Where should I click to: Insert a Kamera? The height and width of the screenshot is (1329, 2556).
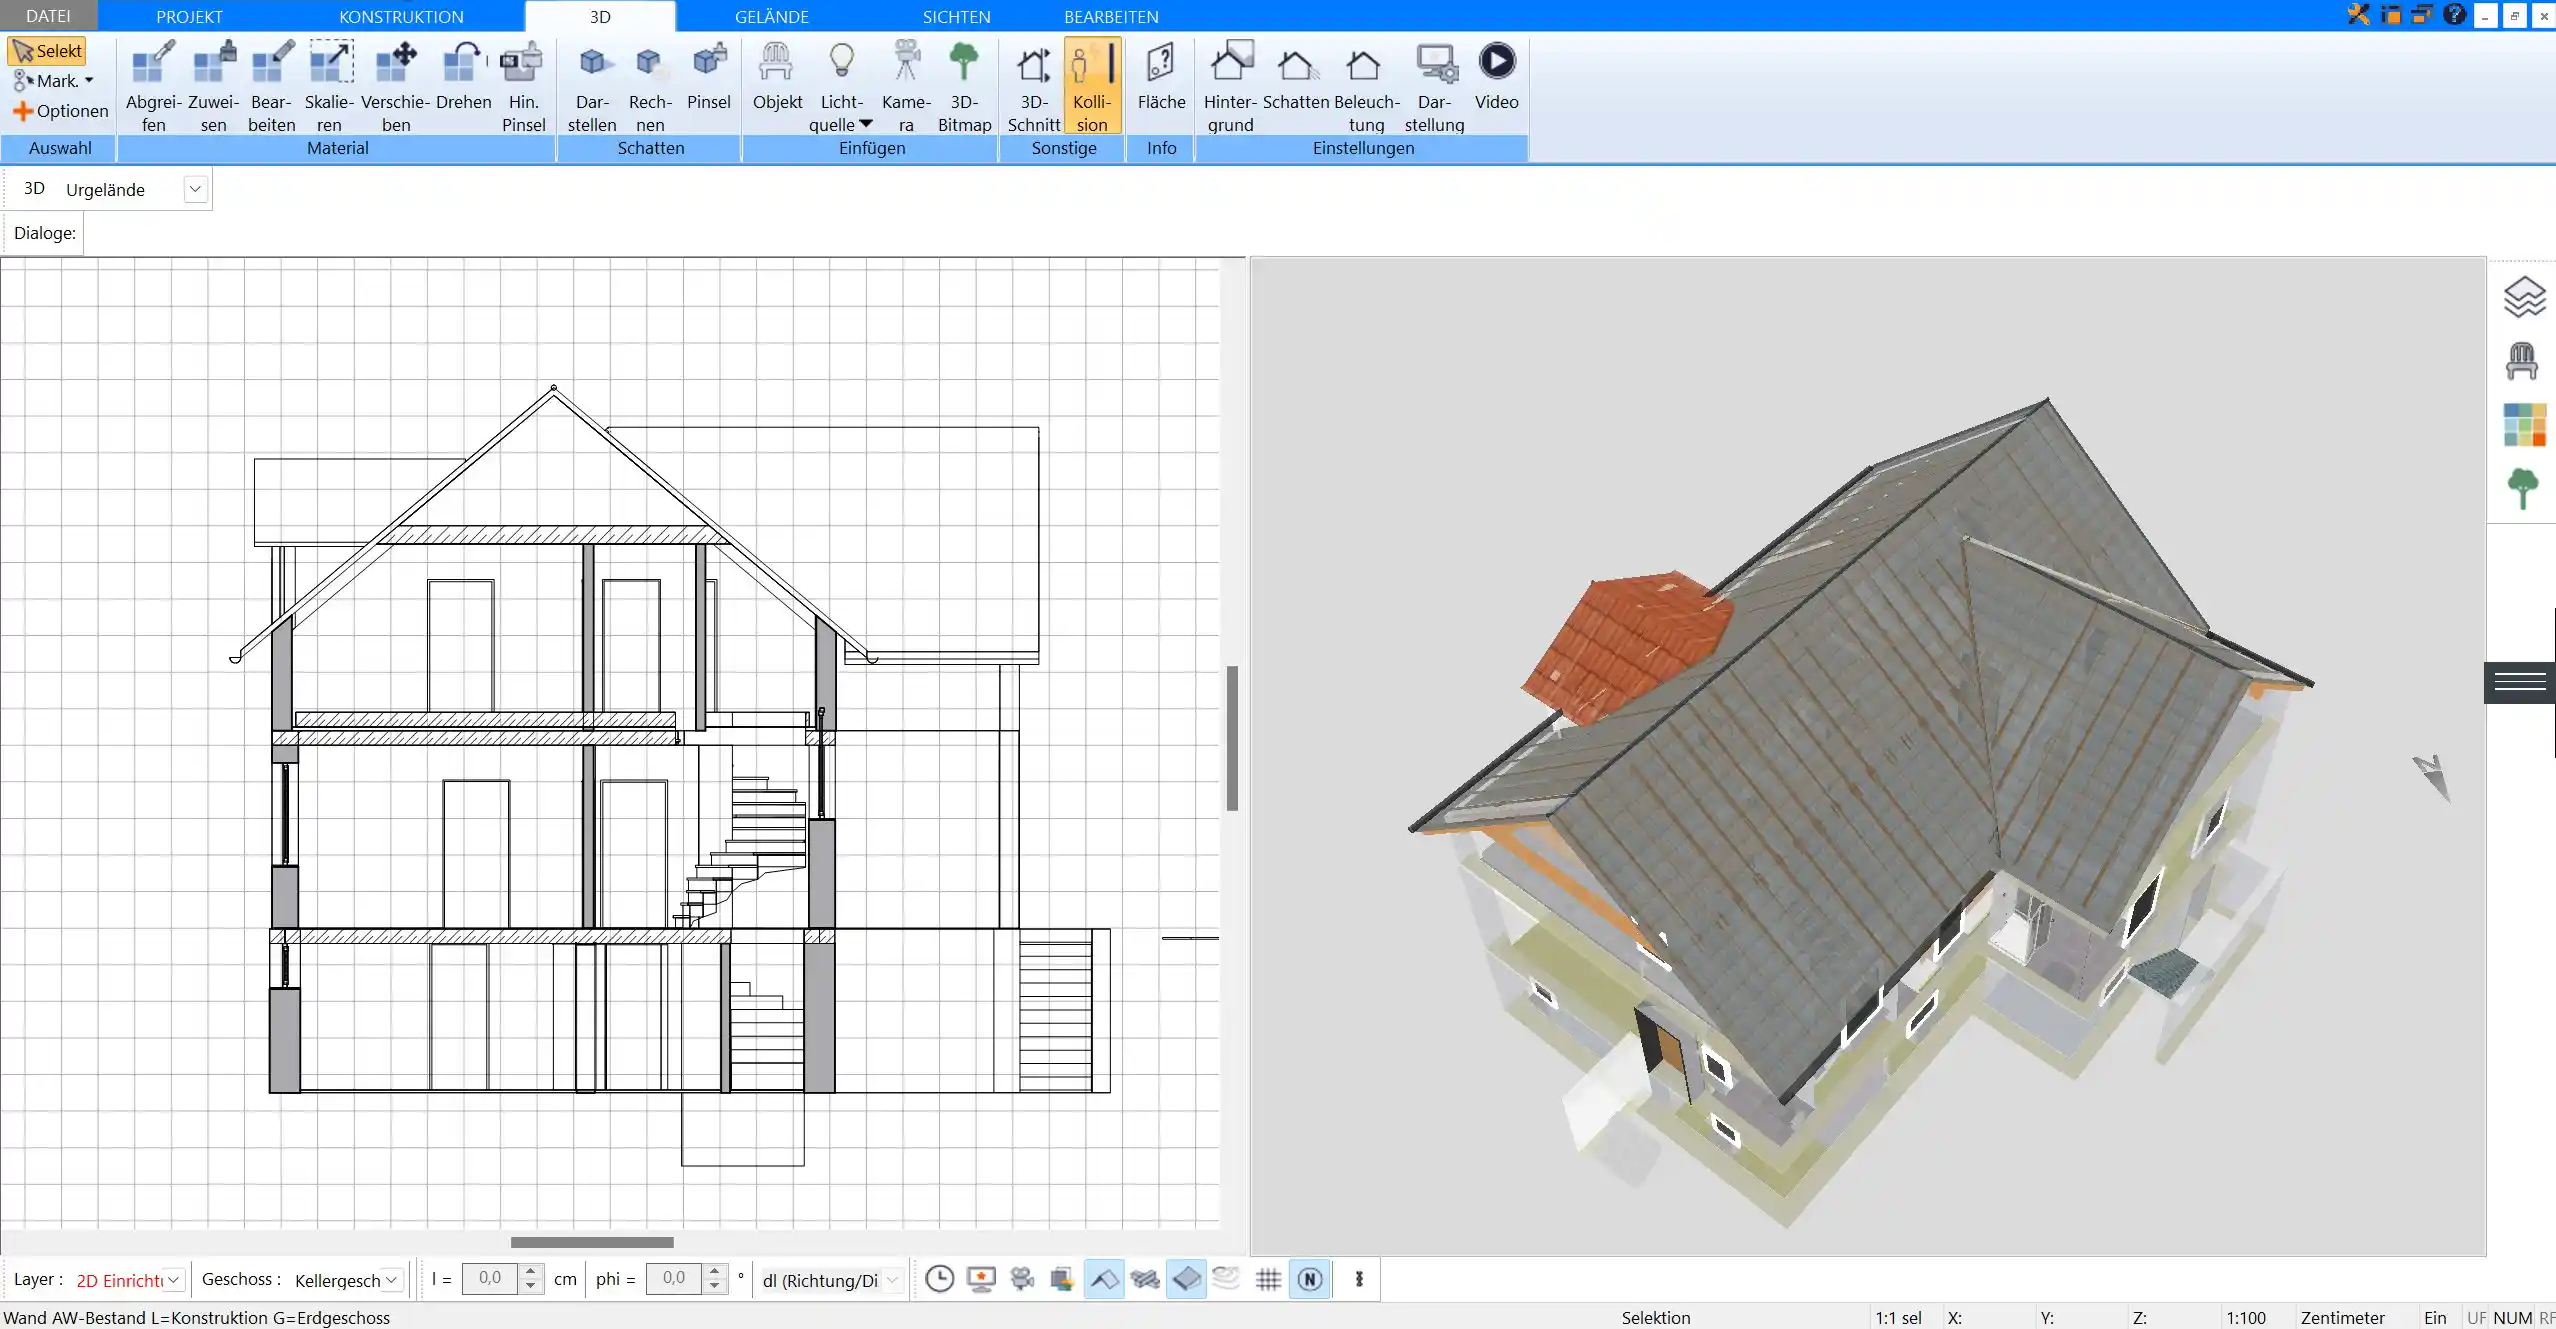906,86
